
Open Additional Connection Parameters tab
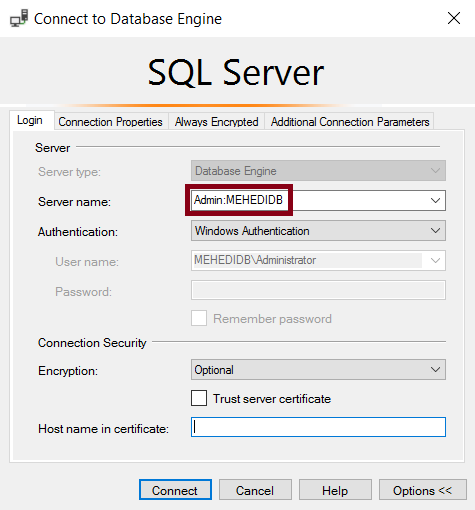point(350,122)
